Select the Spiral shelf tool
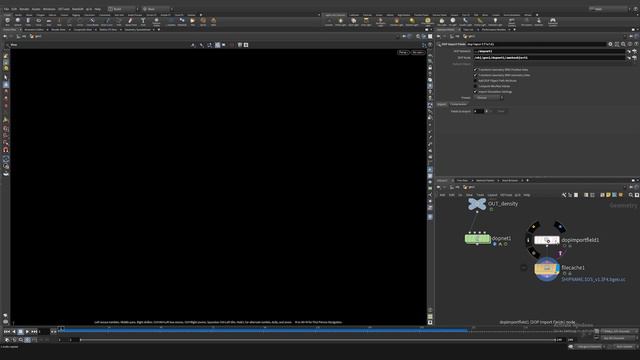Screen dimensions: 640x360 (203, 21)
